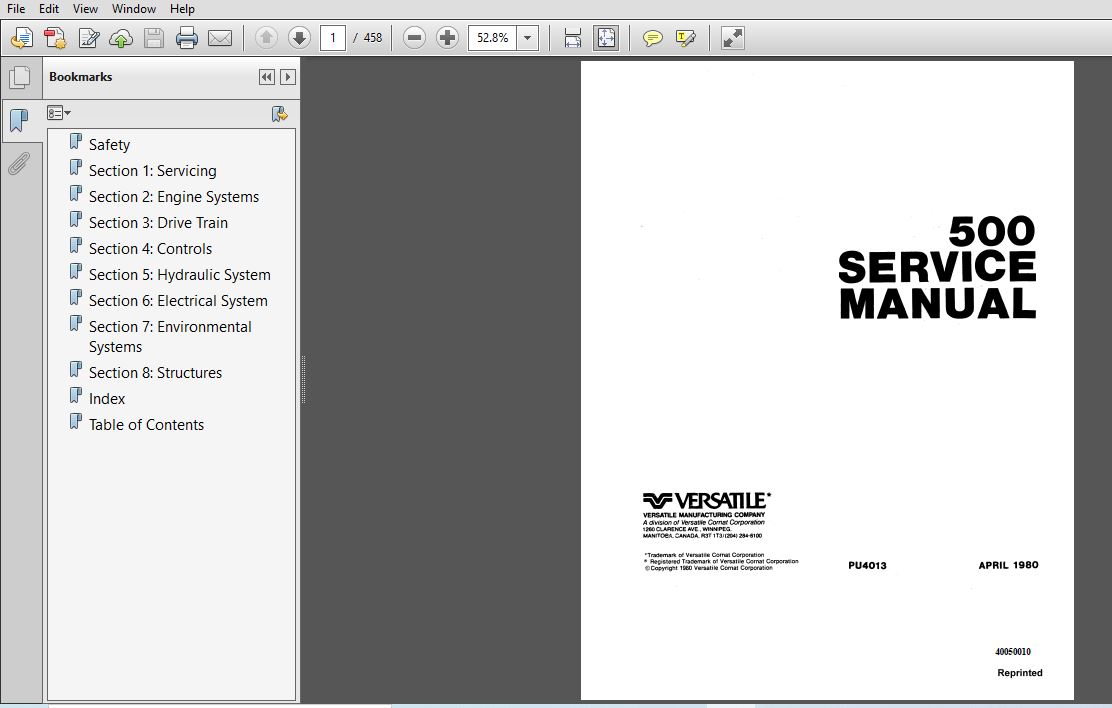The width and height of the screenshot is (1112, 708).
Task: Click the full screen read mode icon
Action: 733,38
